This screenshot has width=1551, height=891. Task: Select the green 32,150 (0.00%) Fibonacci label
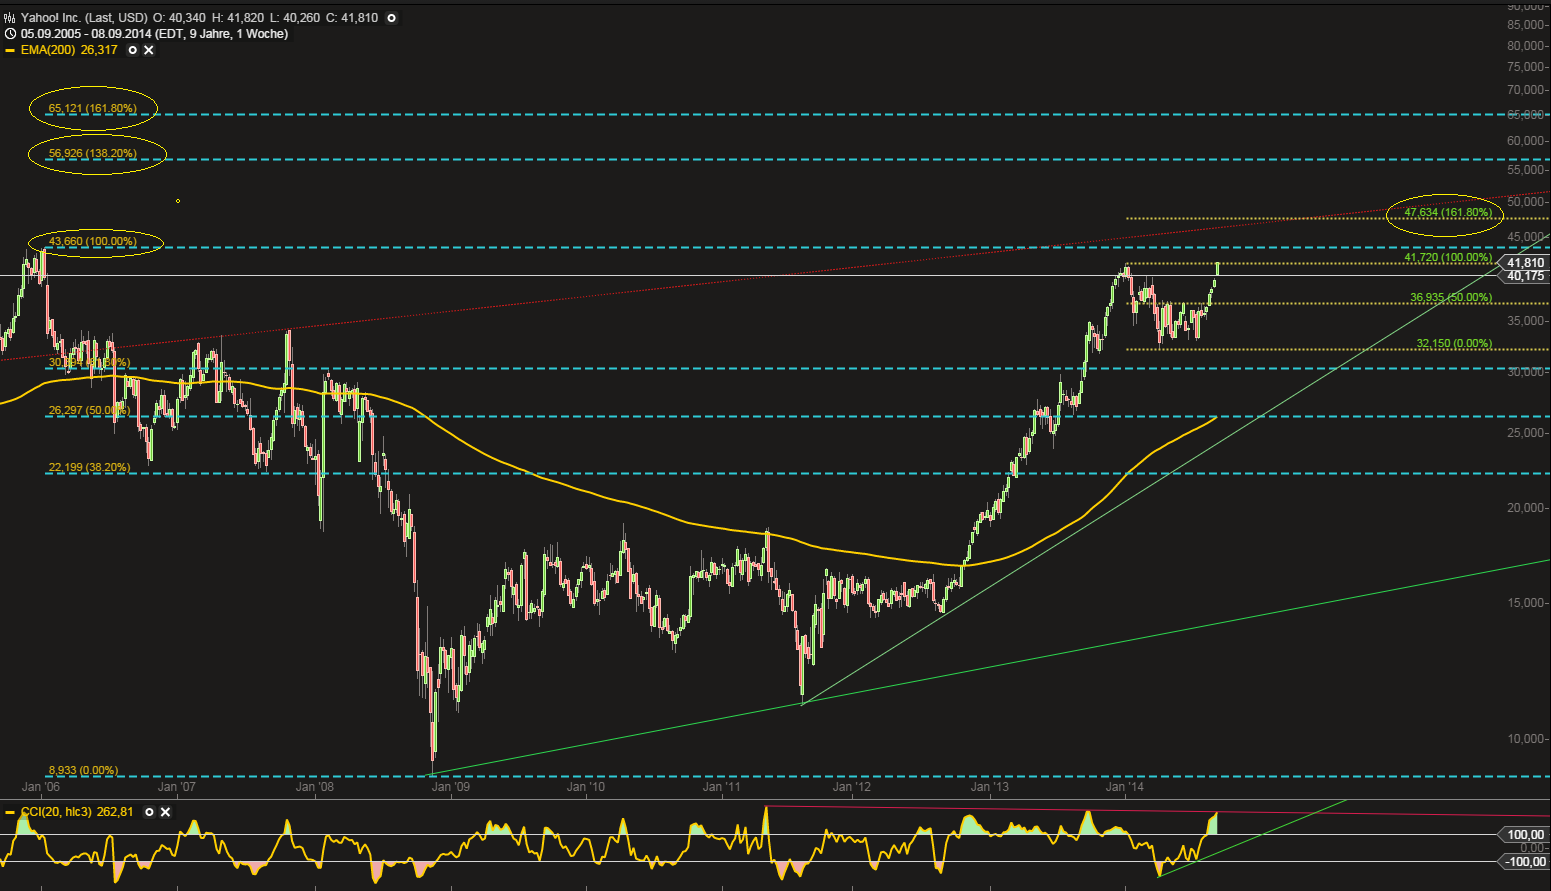(1454, 343)
